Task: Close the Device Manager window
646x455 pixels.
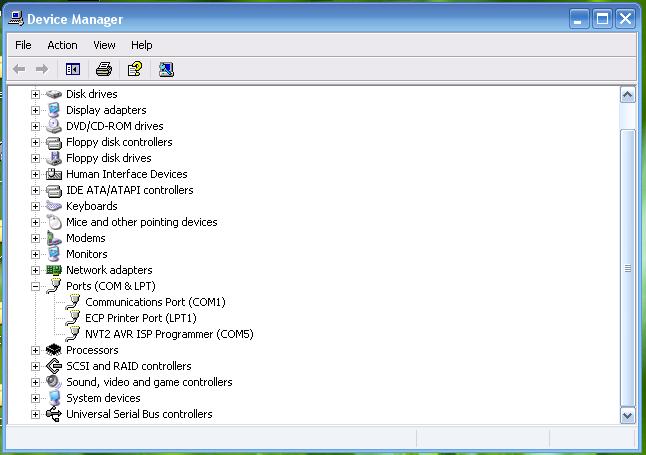Action: coord(625,19)
